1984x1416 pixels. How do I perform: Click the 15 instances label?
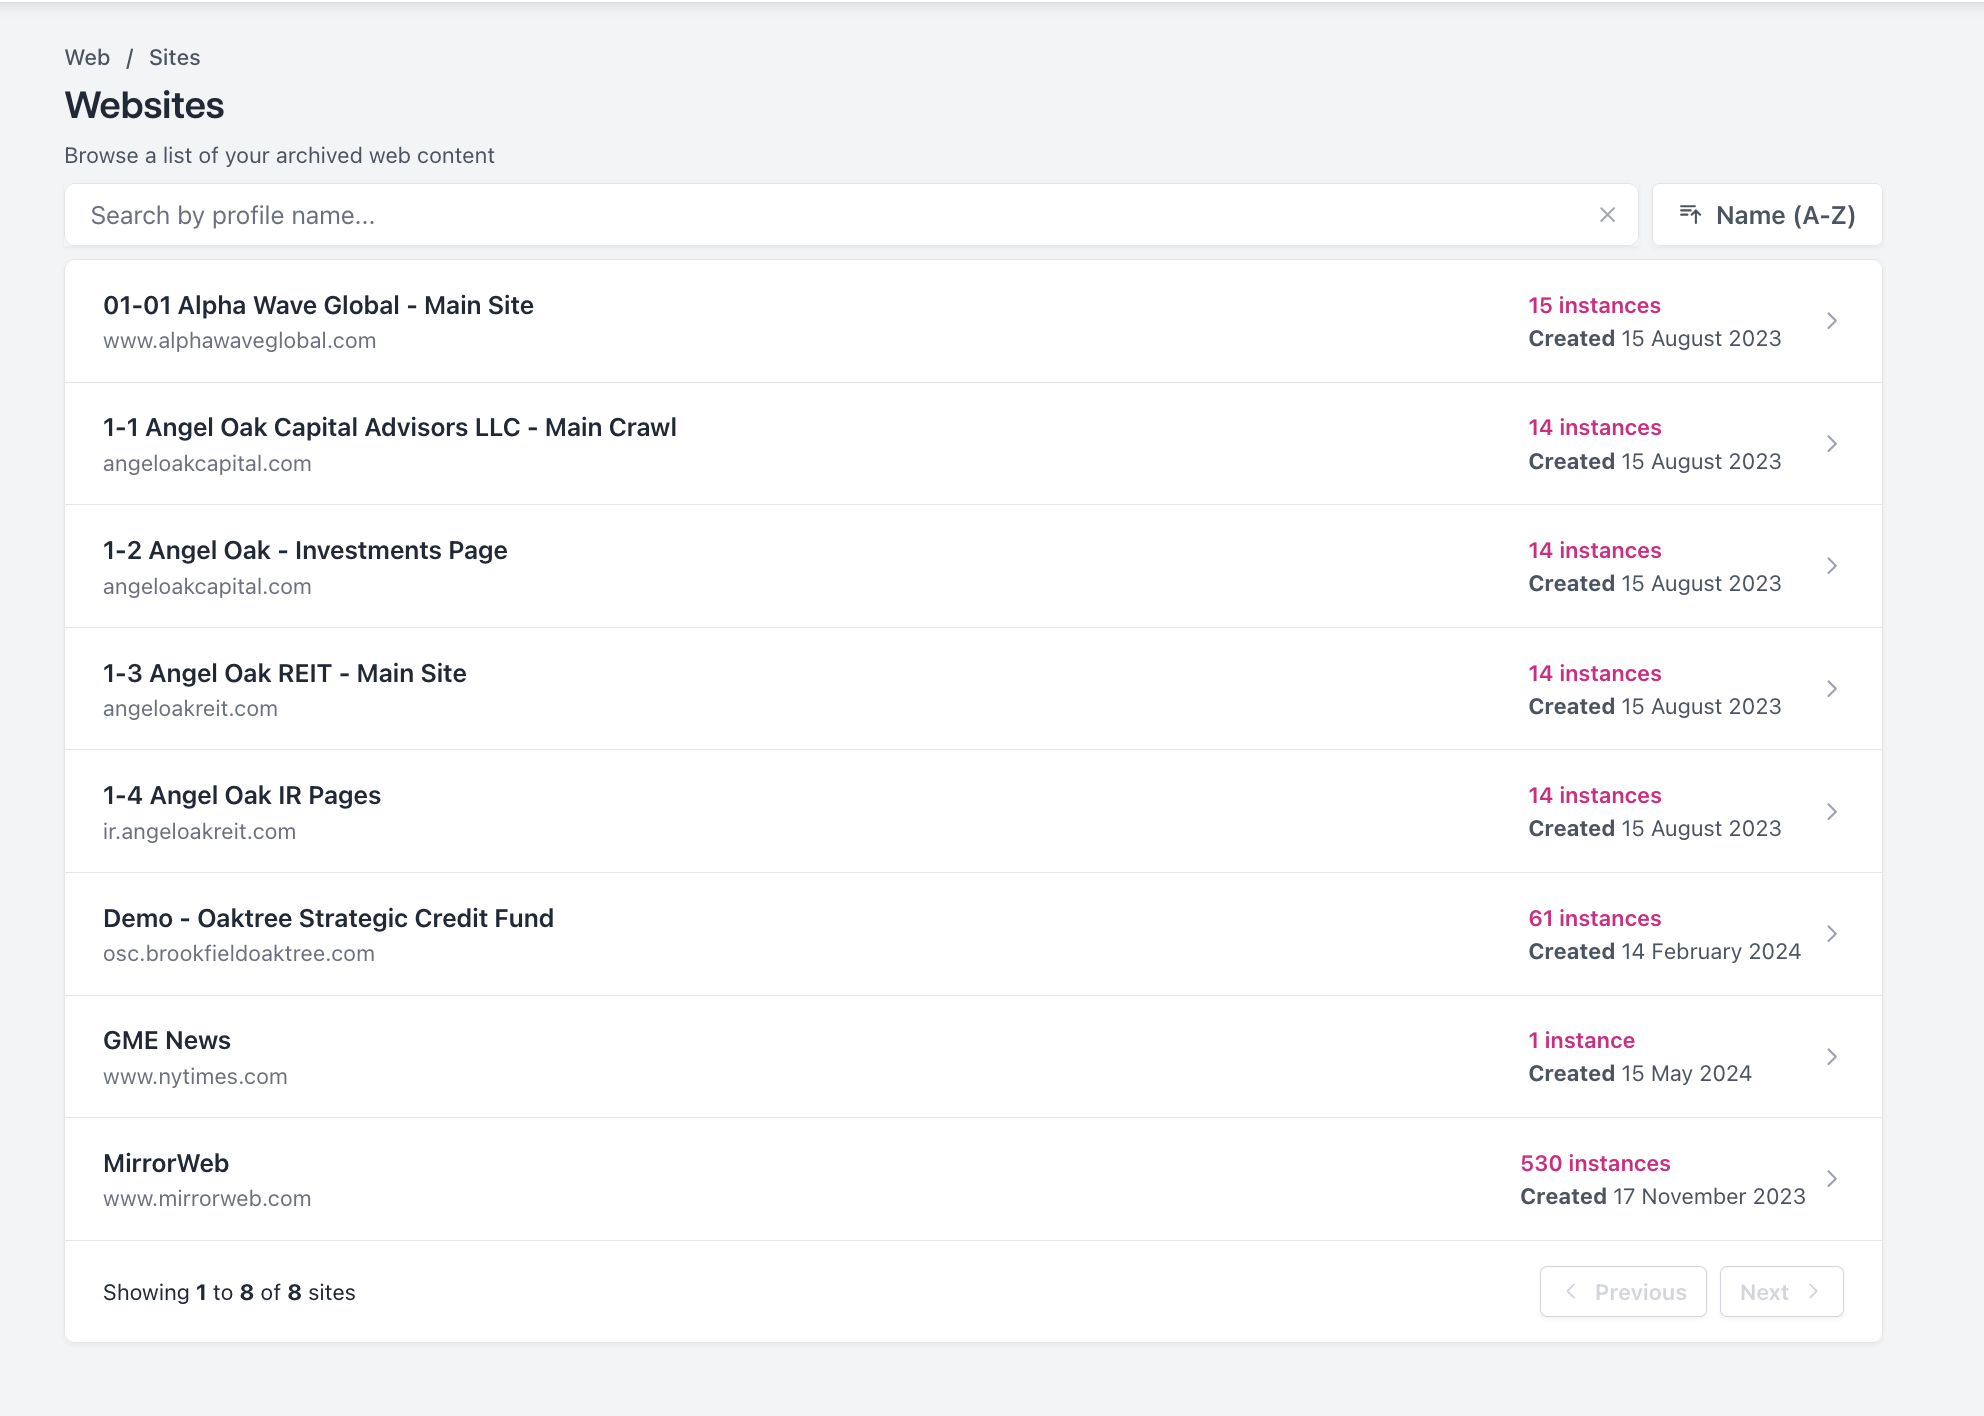click(1594, 305)
